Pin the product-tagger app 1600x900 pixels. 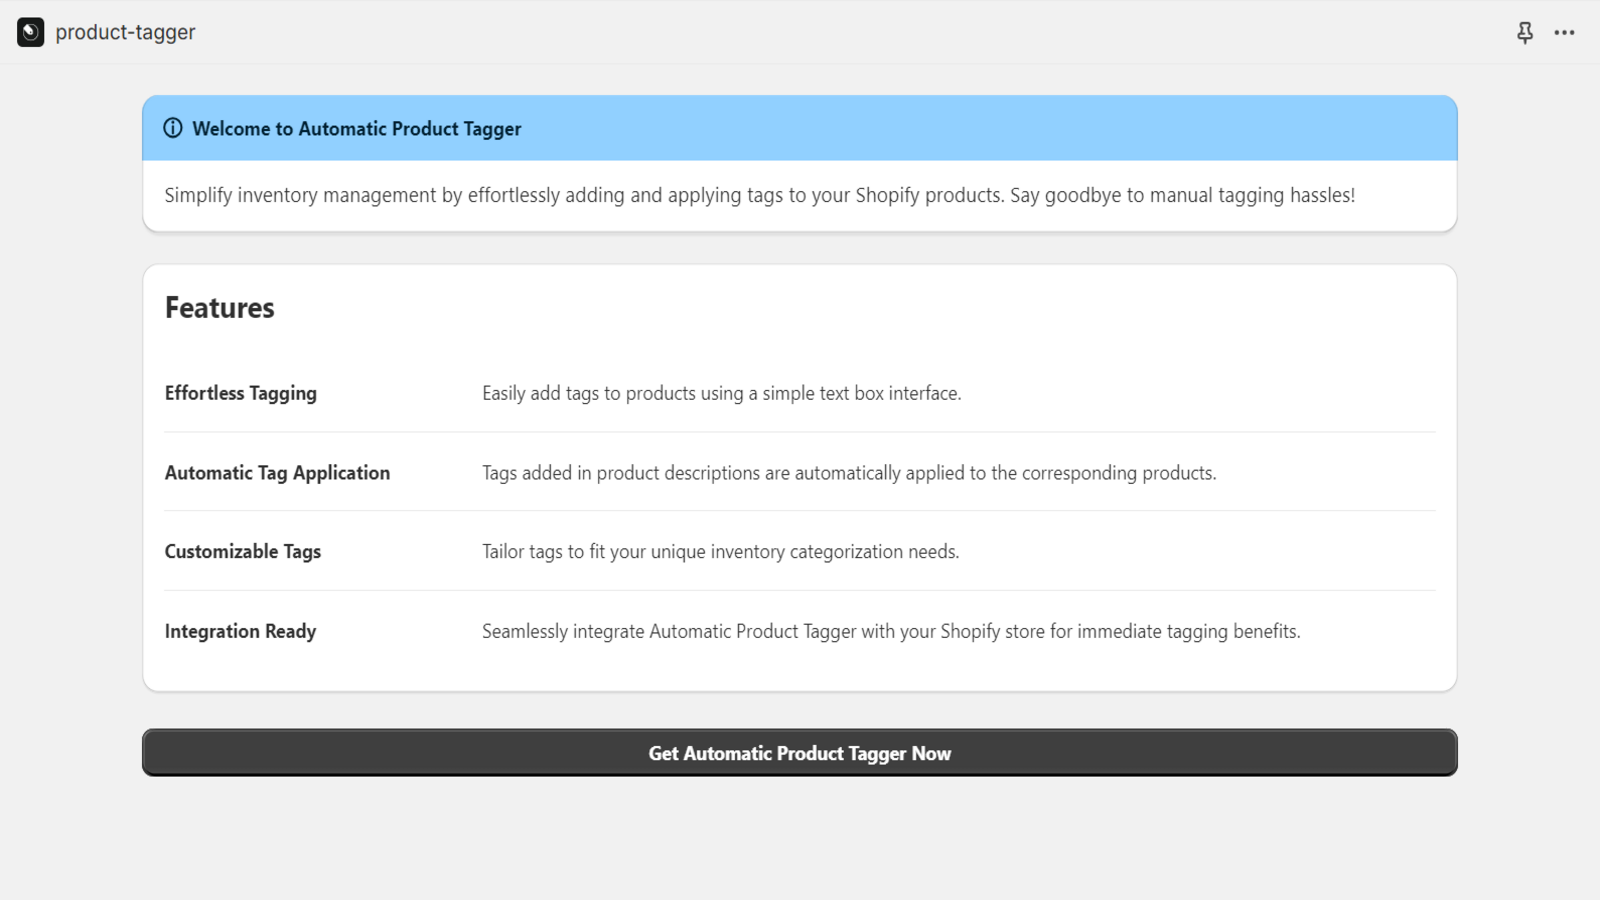pos(1524,33)
